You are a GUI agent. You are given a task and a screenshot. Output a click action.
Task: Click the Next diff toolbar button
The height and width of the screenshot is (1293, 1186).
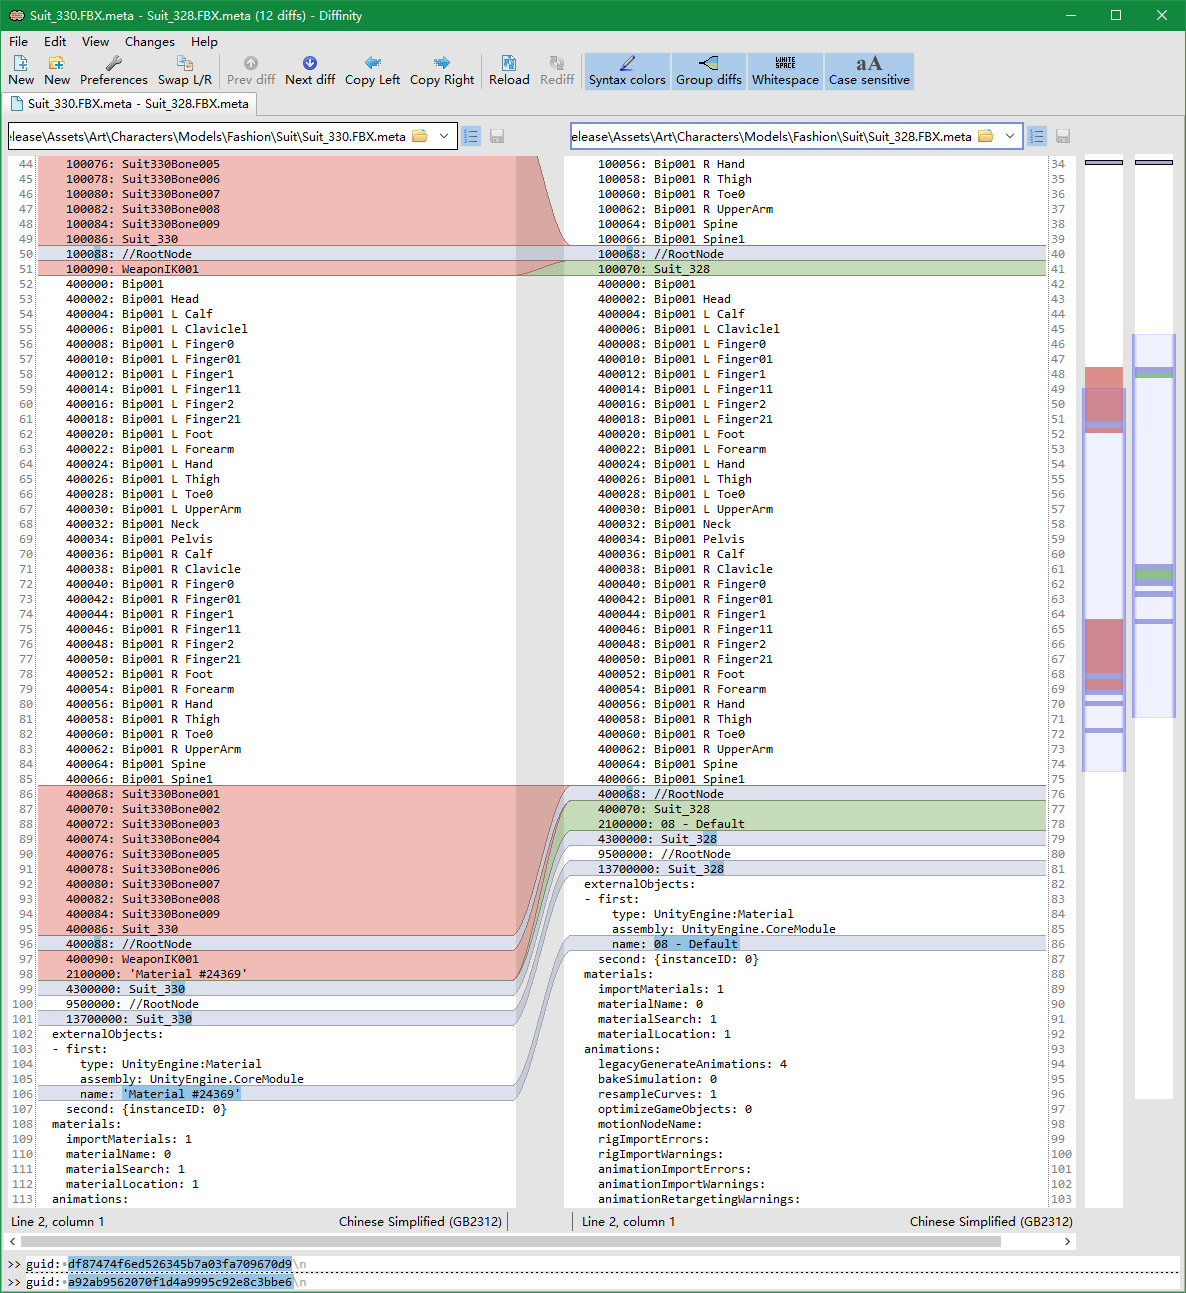click(x=309, y=70)
